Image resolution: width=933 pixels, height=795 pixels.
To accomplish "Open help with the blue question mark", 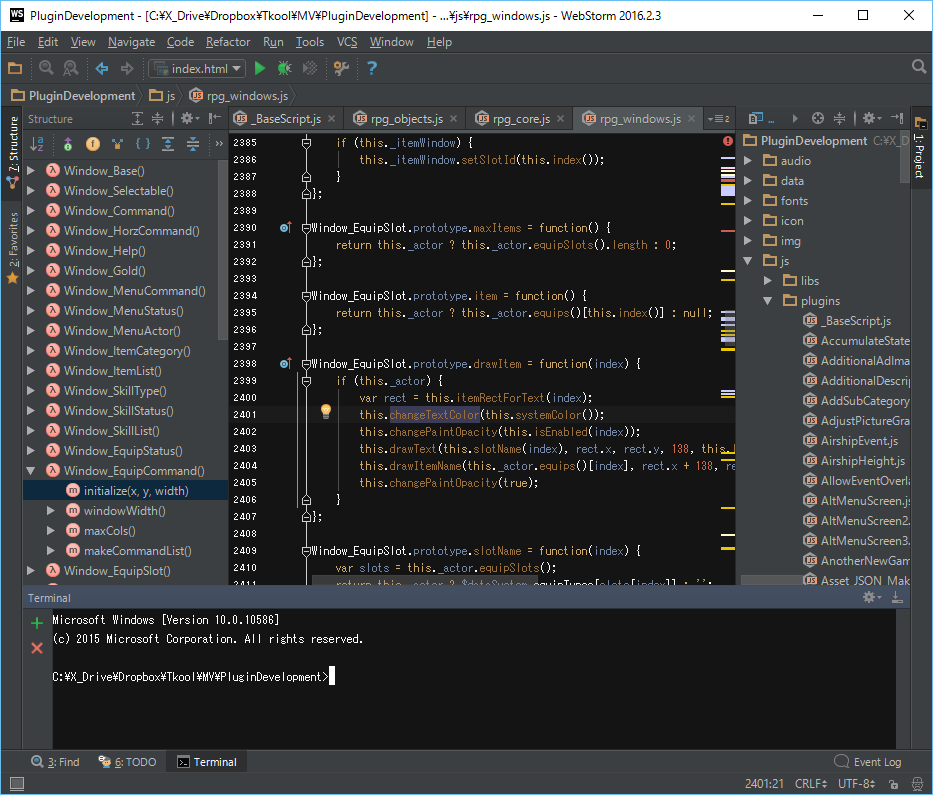I will tap(372, 68).
